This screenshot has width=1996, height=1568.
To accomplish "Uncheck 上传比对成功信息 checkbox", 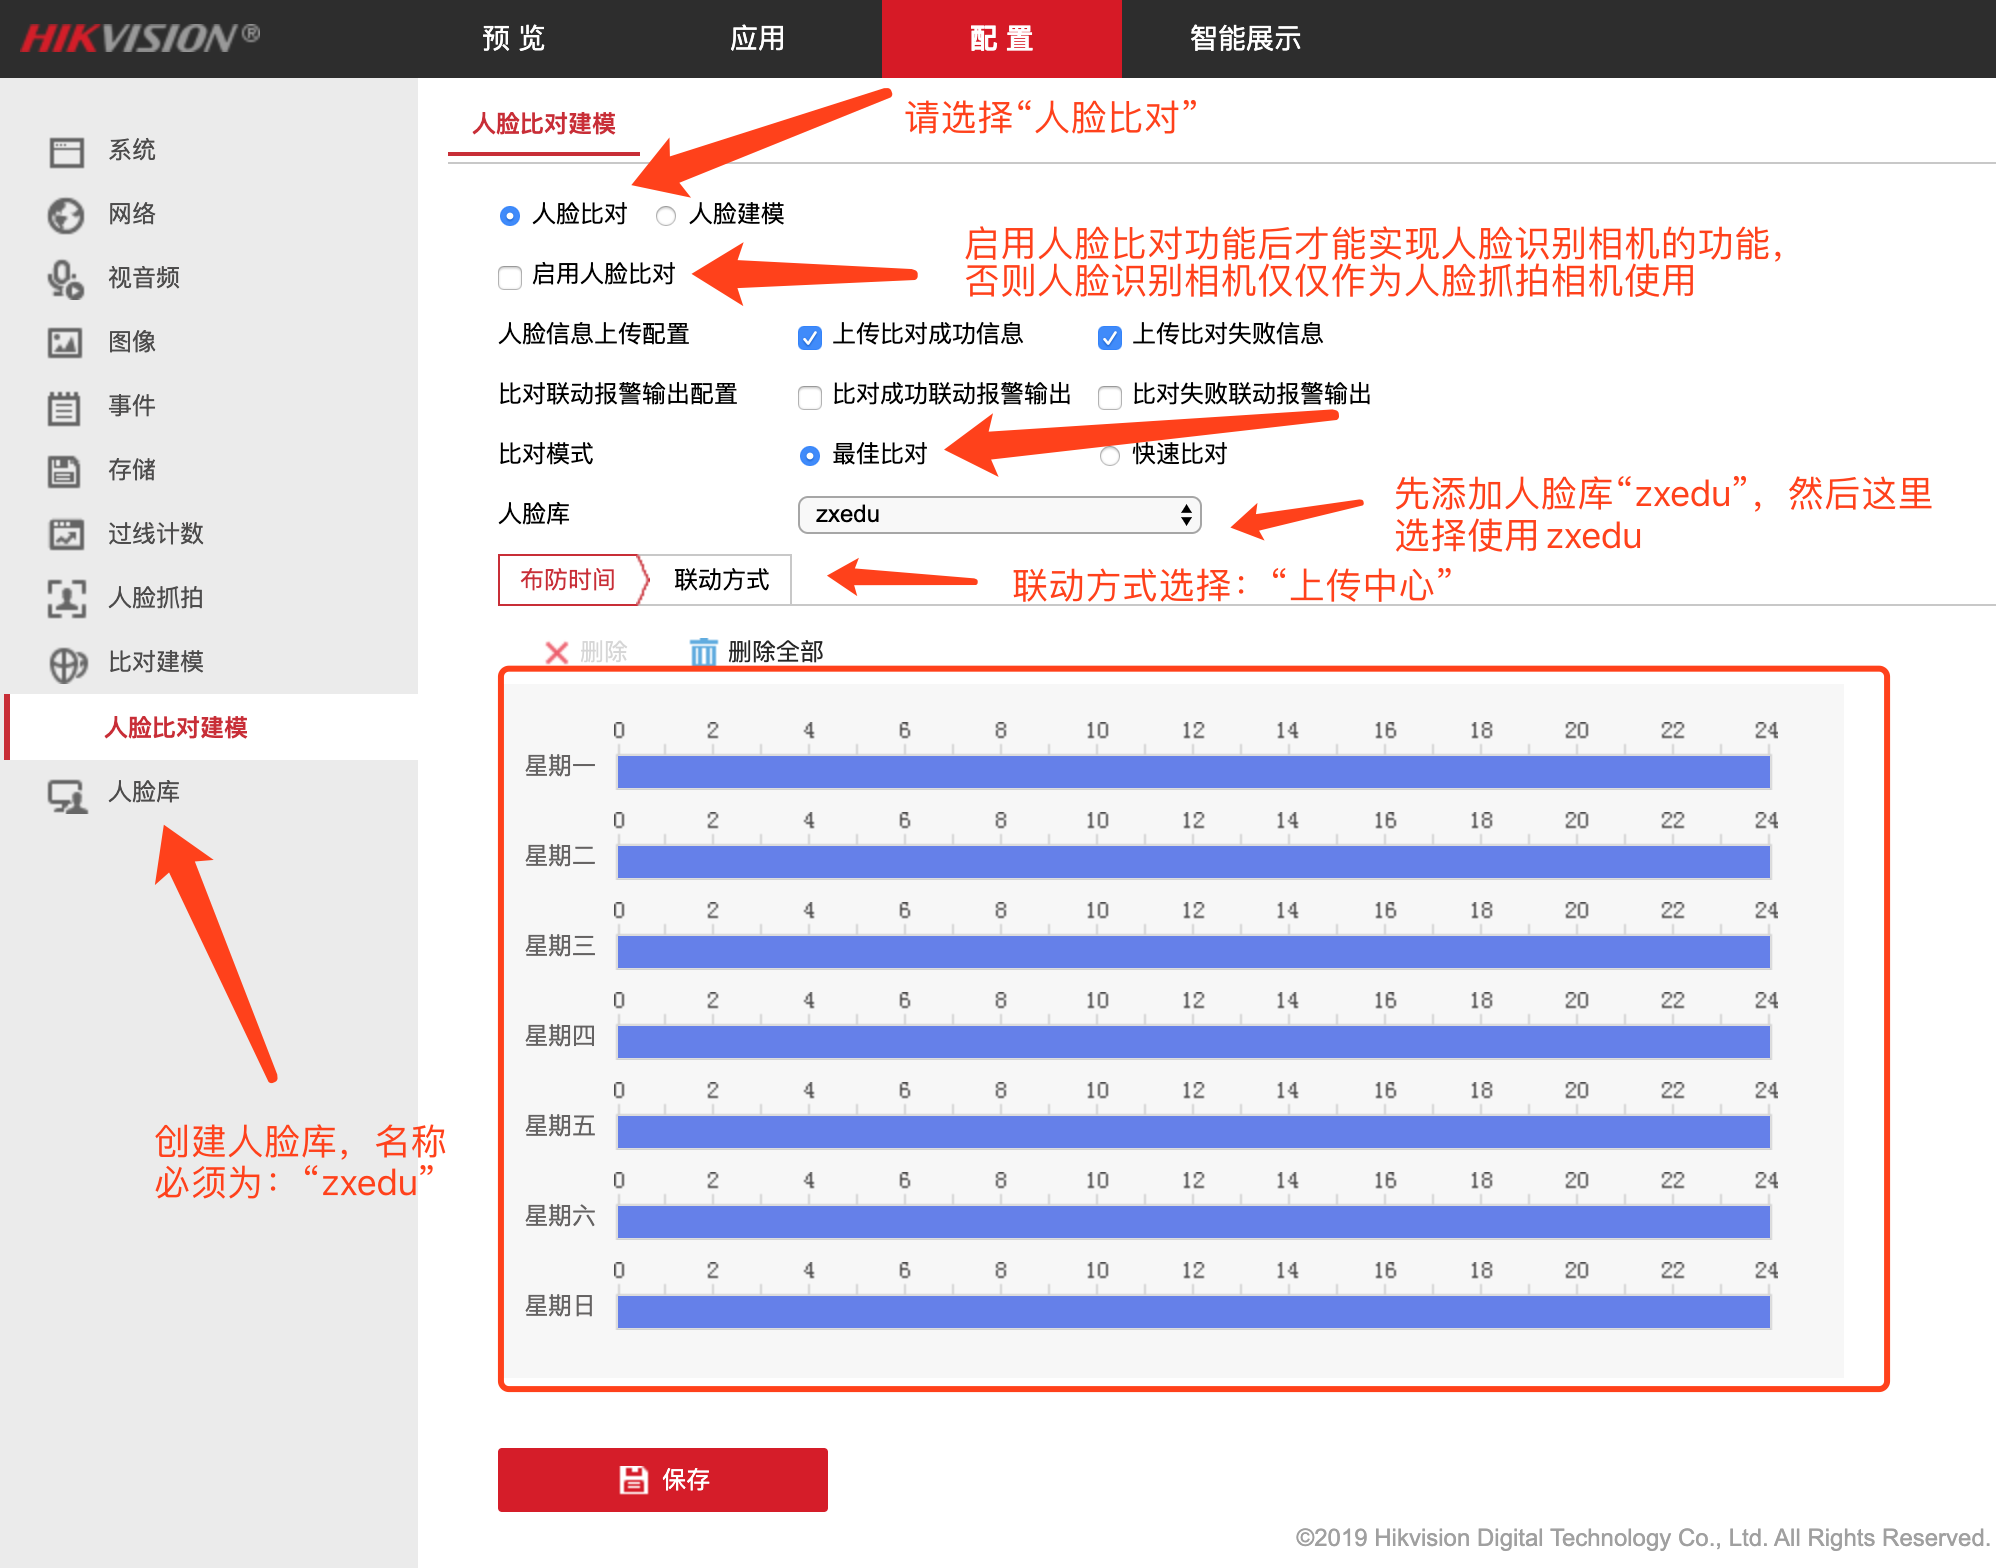I will (810, 337).
